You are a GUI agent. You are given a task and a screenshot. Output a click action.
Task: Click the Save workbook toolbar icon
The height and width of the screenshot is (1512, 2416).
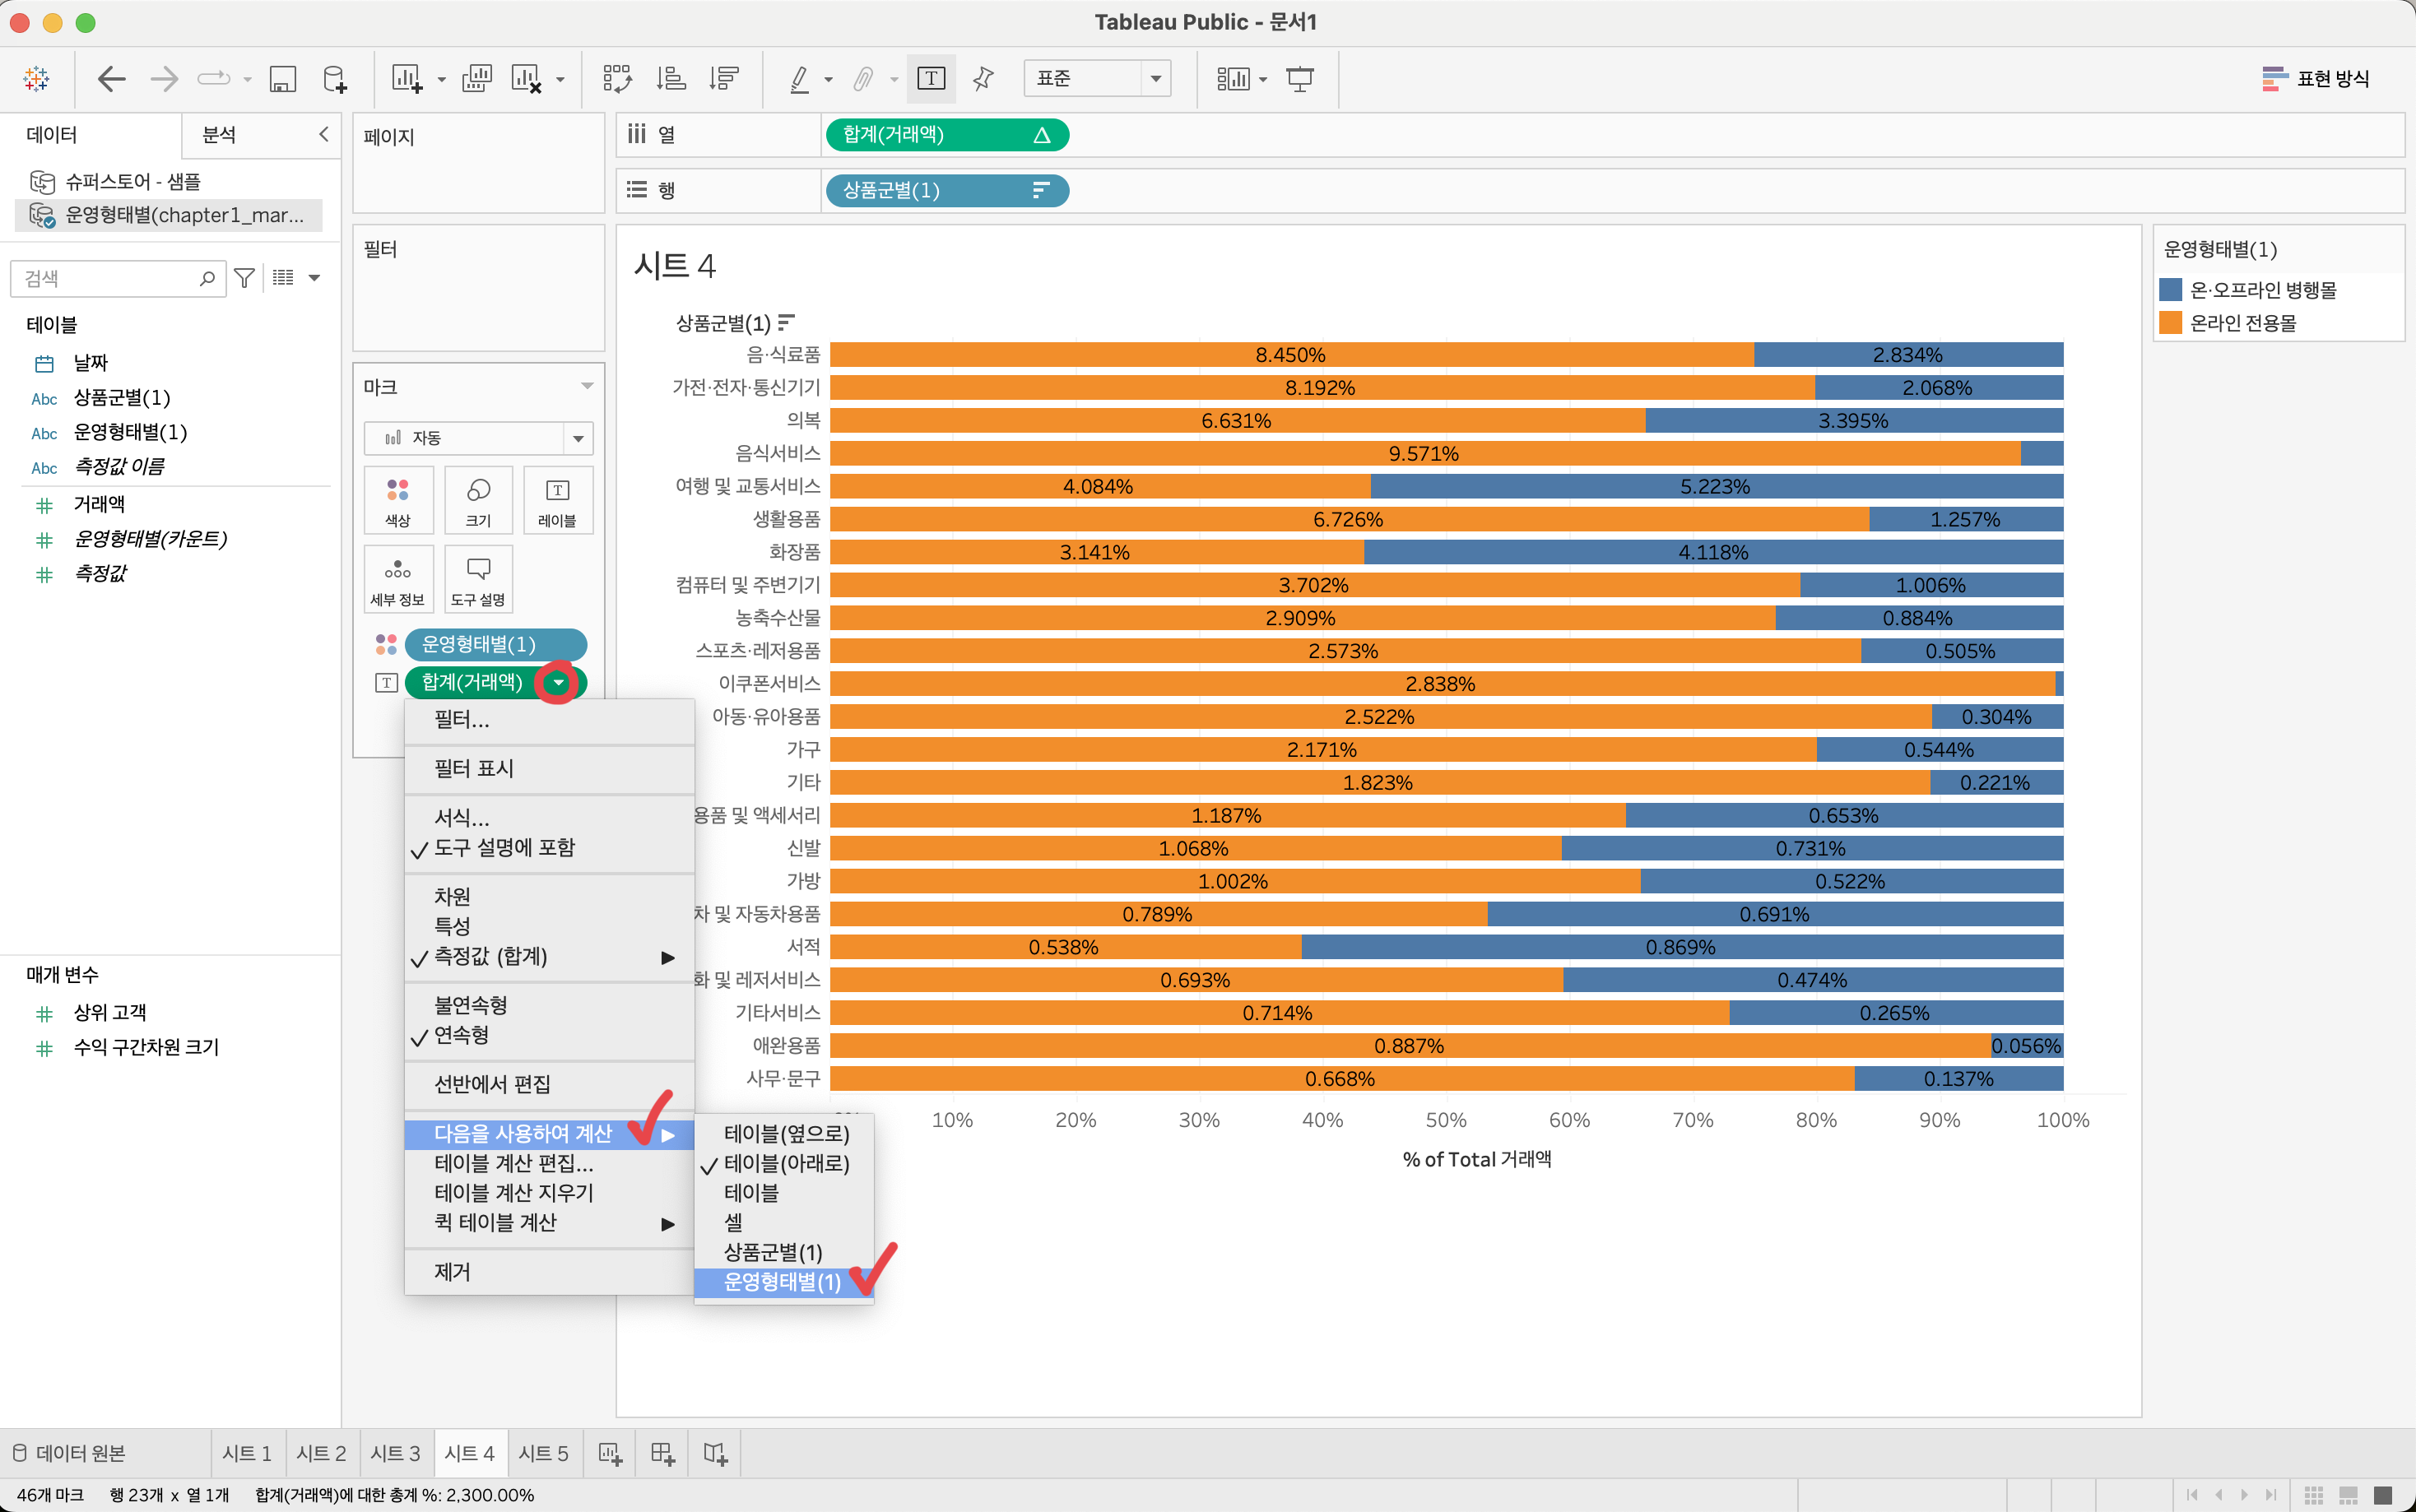pos(283,79)
